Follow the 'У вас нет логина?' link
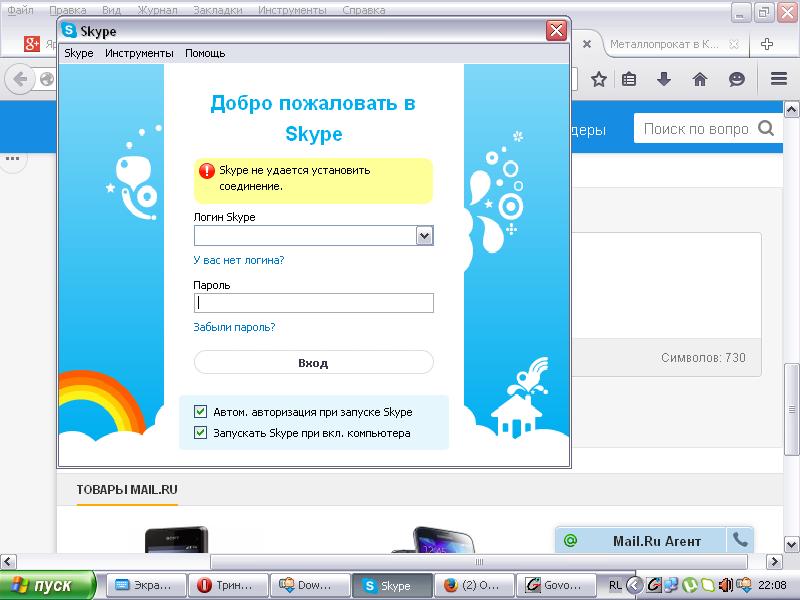 (x=239, y=260)
